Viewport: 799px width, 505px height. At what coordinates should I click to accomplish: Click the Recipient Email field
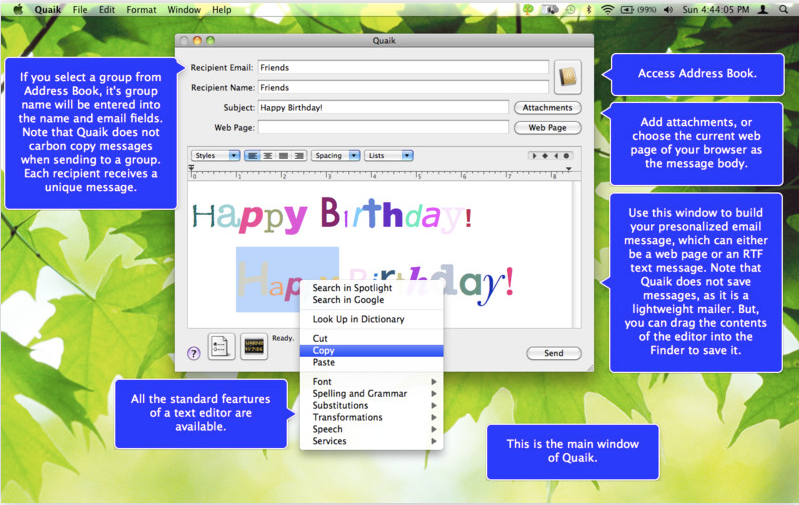[403, 67]
